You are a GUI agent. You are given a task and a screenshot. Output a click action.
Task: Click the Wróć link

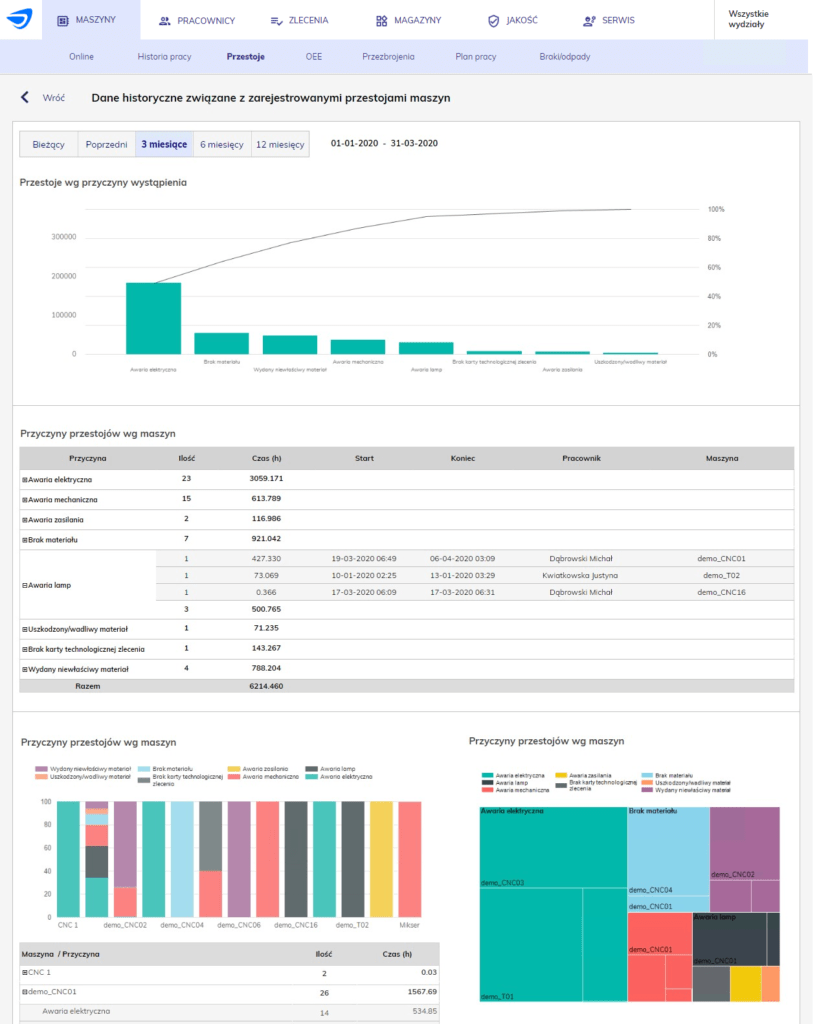coord(54,98)
